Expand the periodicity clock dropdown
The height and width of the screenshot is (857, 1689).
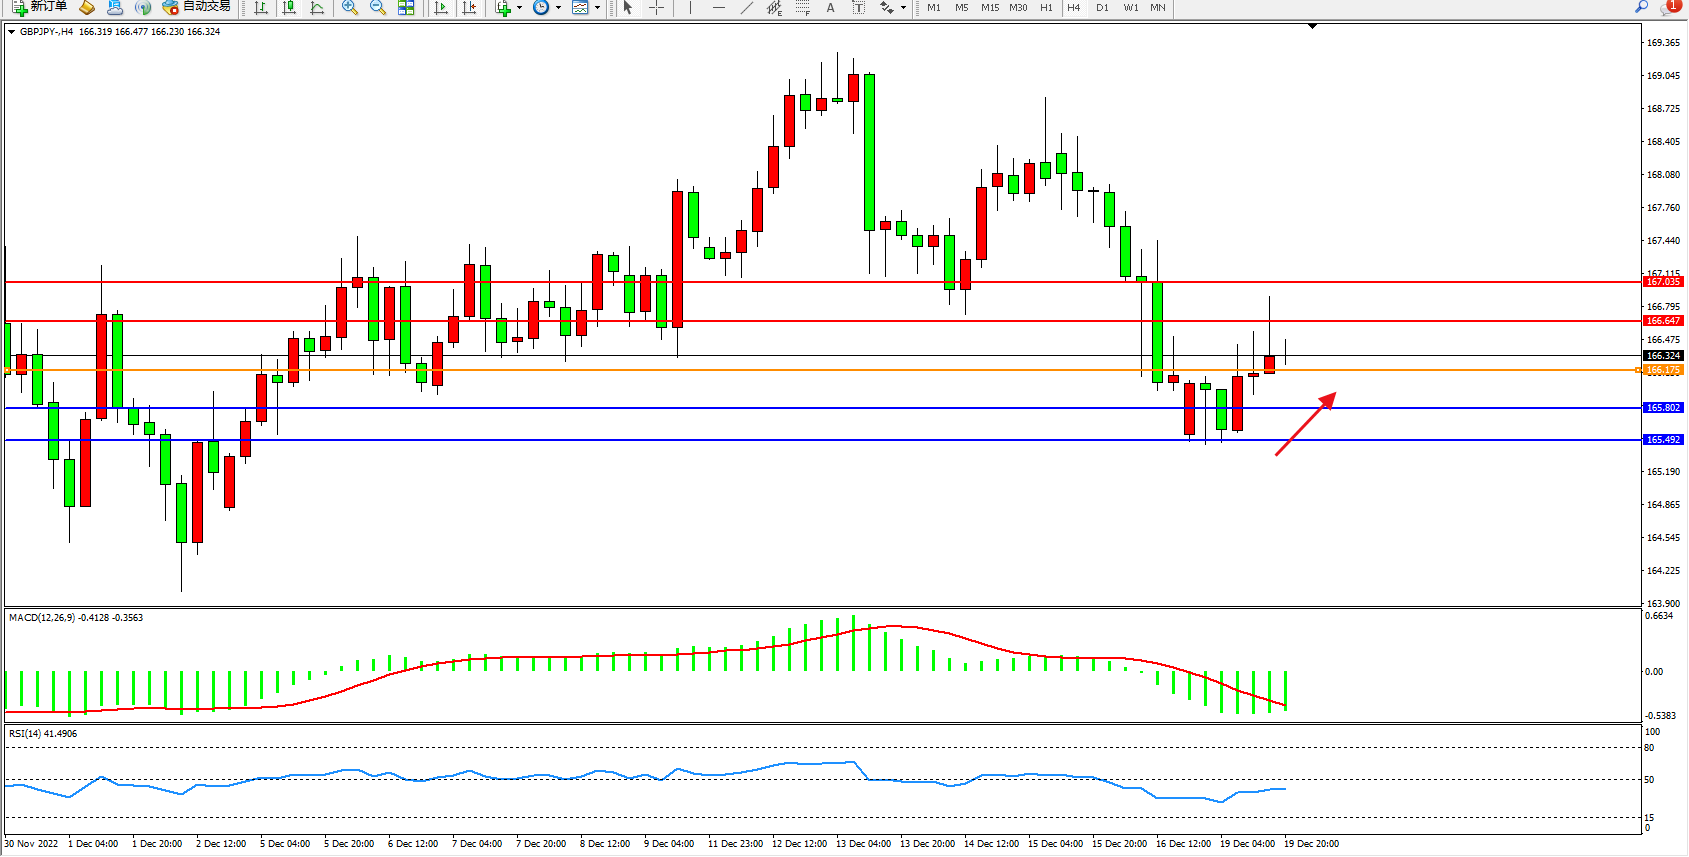[x=558, y=8]
